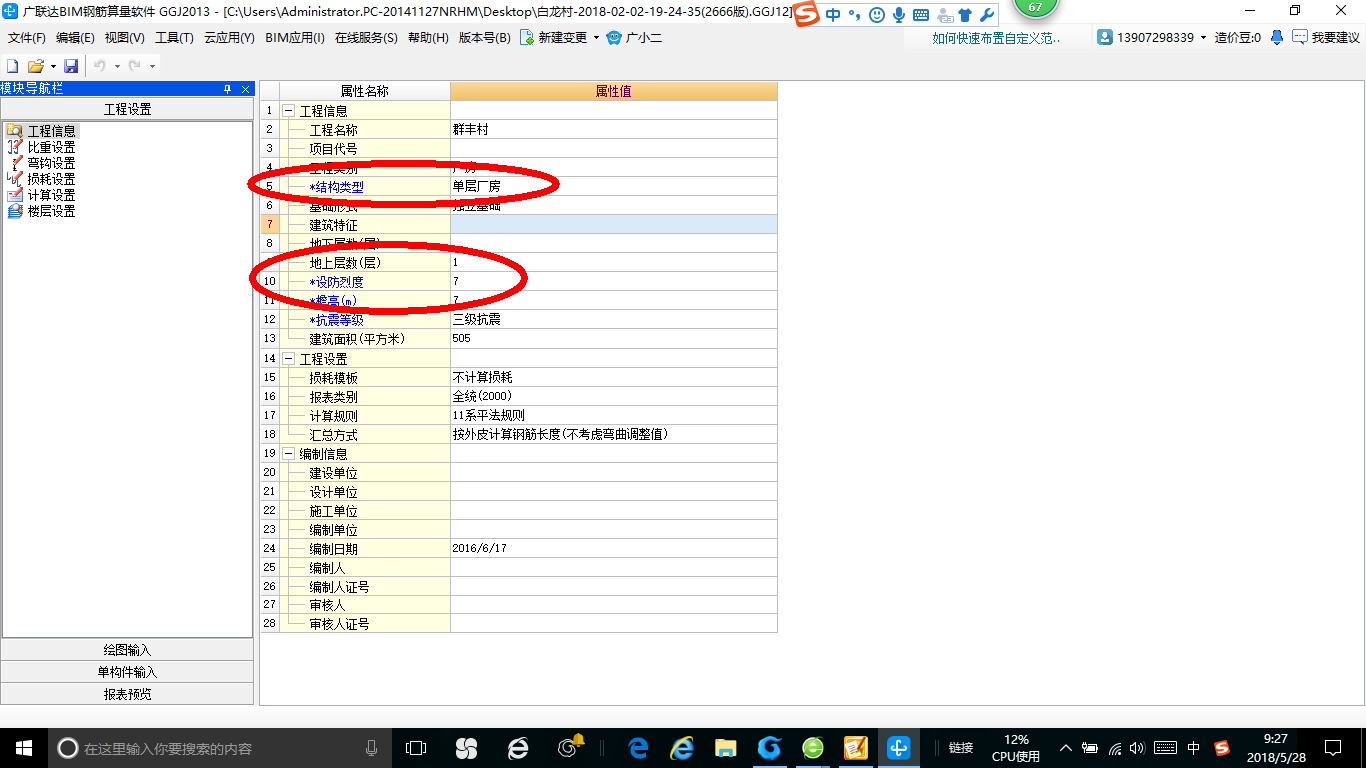Open the 在线服务(S) menu
The height and width of the screenshot is (768, 1366).
tap(366, 38)
